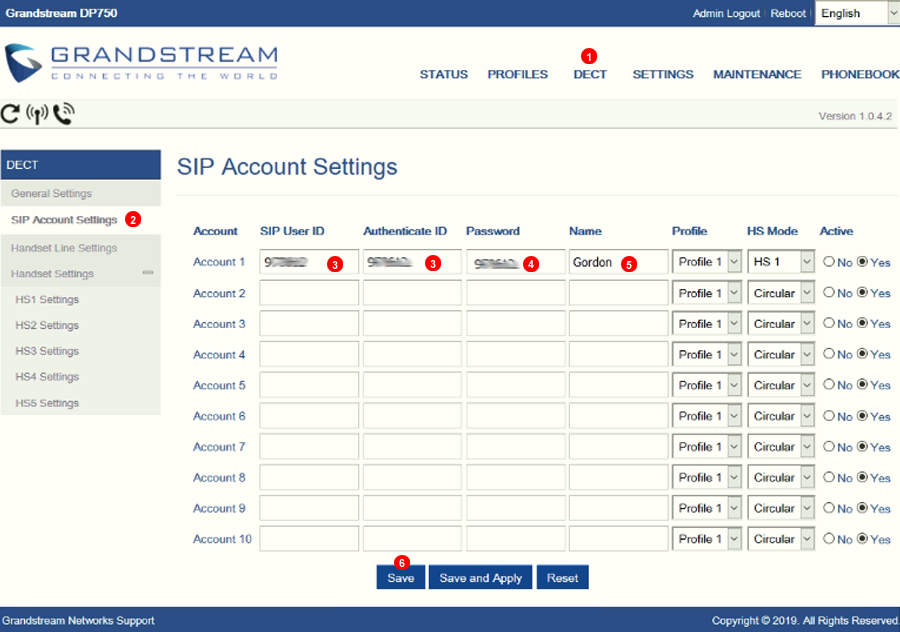The height and width of the screenshot is (632, 900).
Task: Open the STATUS menu
Action: click(x=443, y=74)
